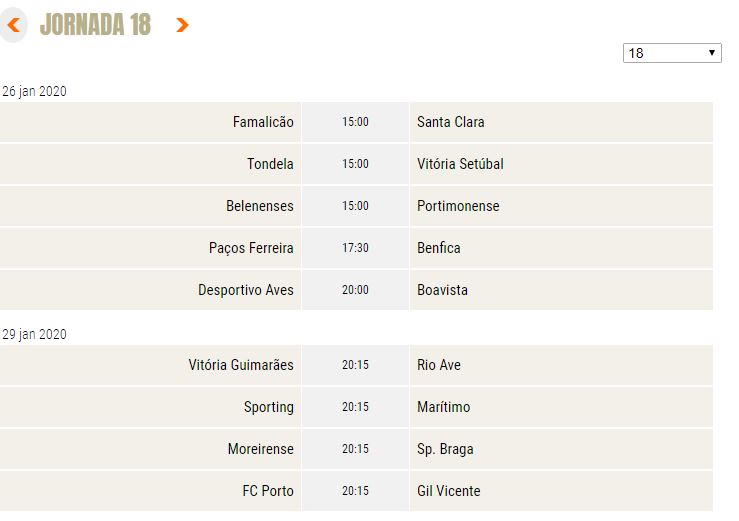Click Benfica team name
The image size is (739, 521).
click(x=439, y=248)
